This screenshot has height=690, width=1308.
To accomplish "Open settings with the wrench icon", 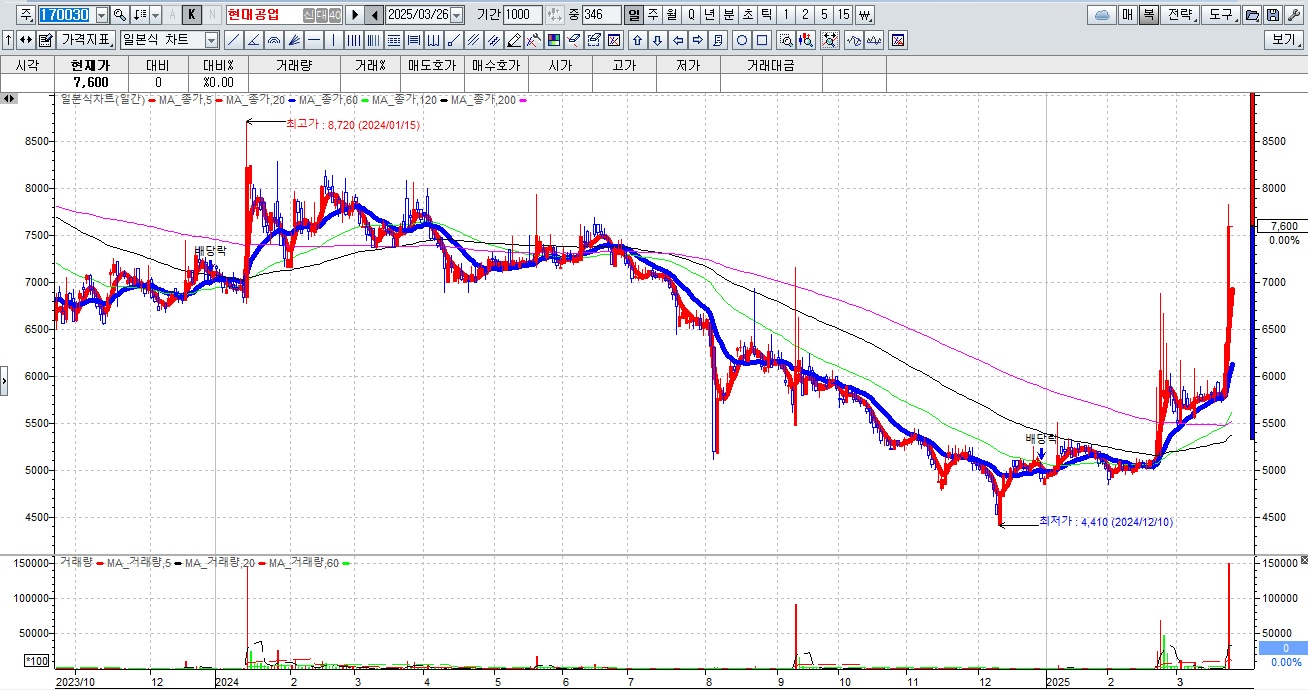I will (1293, 15).
